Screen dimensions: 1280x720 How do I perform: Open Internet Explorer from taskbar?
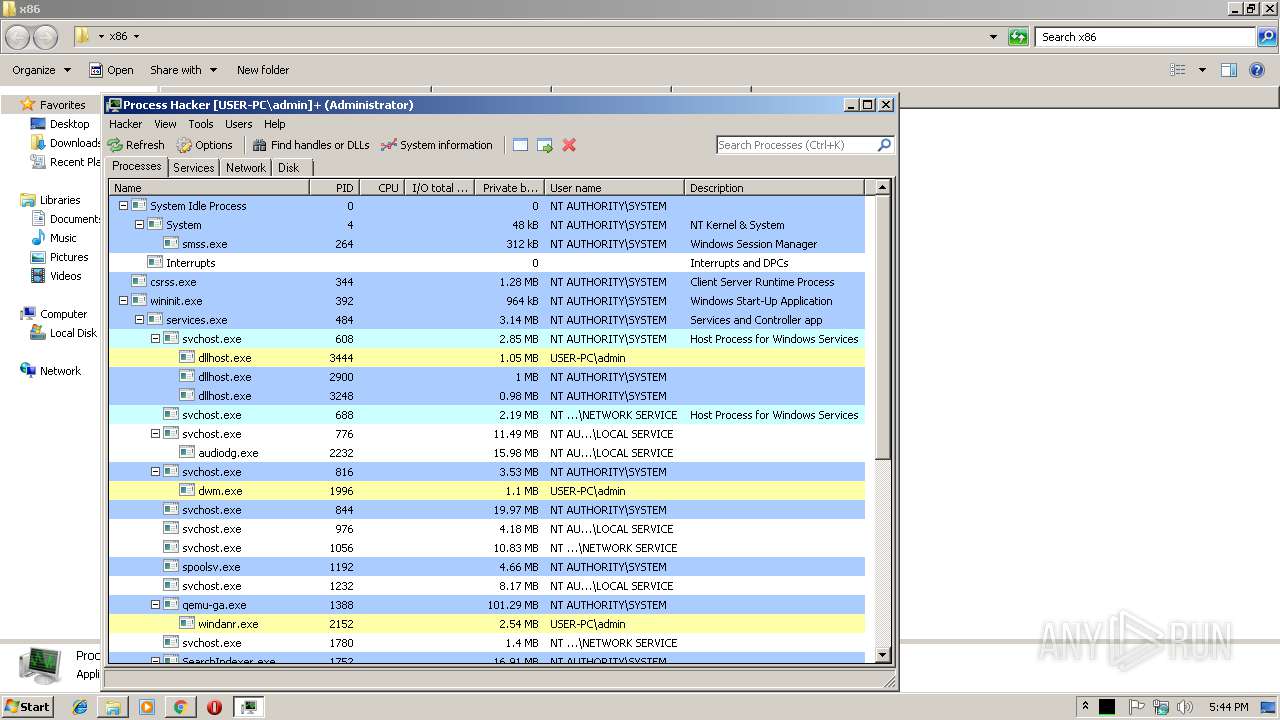tap(80, 707)
